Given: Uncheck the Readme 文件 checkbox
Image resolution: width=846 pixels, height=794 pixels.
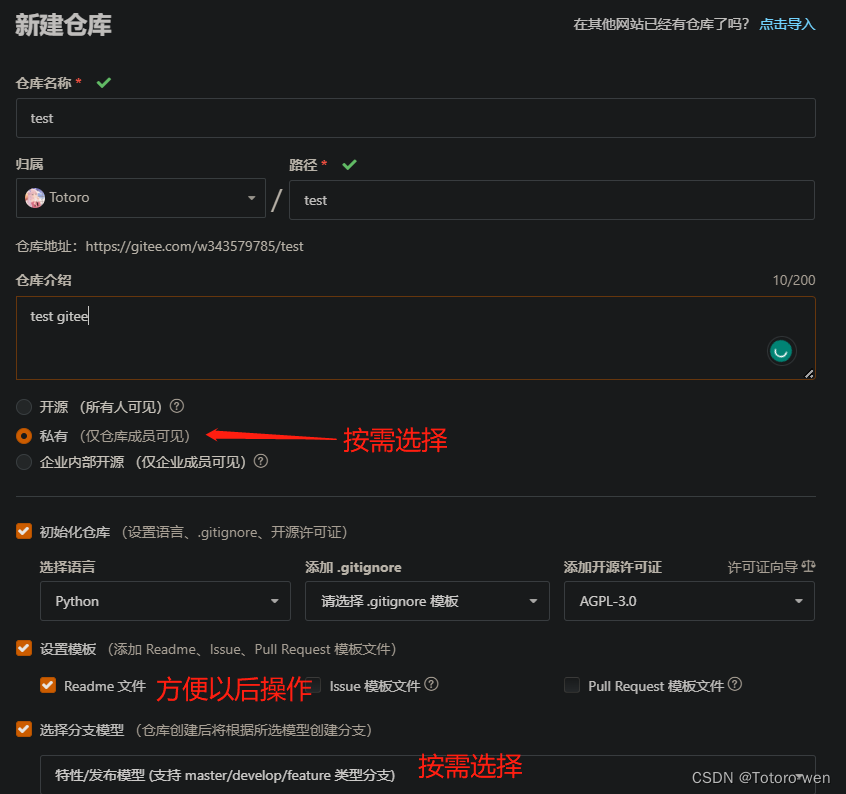Looking at the screenshot, I should (47, 685).
